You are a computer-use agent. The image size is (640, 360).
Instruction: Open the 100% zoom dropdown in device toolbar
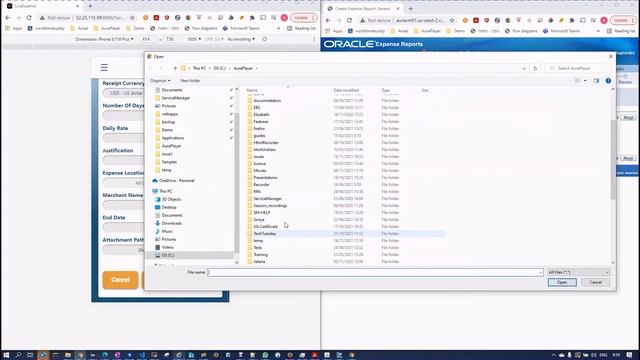pos(194,39)
